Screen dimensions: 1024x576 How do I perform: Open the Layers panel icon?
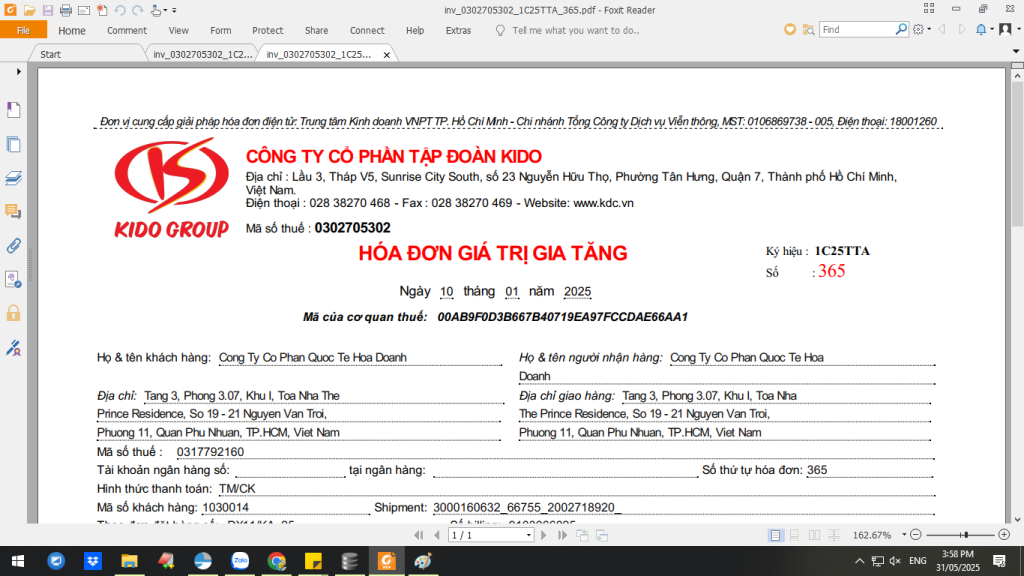[x=13, y=178]
